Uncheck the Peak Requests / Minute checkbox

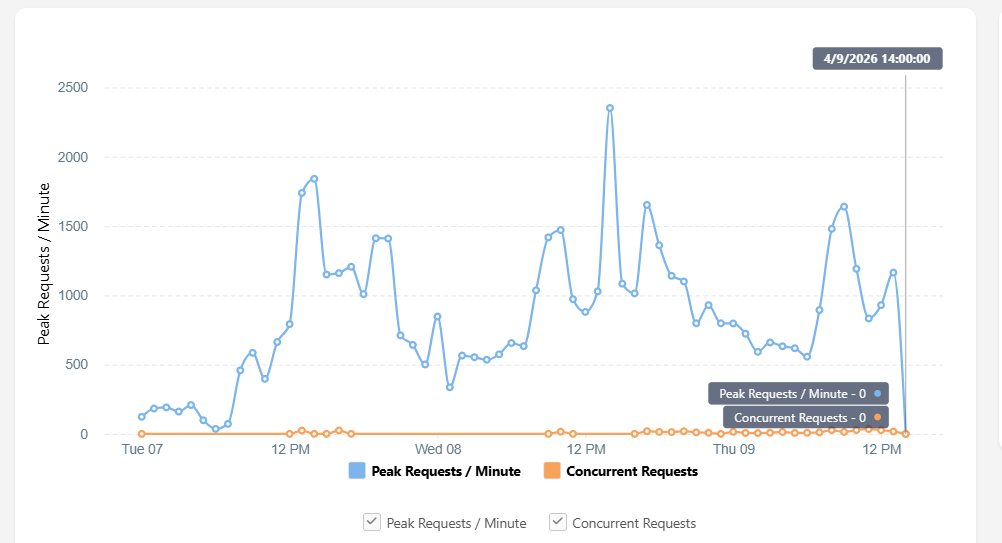click(371, 522)
